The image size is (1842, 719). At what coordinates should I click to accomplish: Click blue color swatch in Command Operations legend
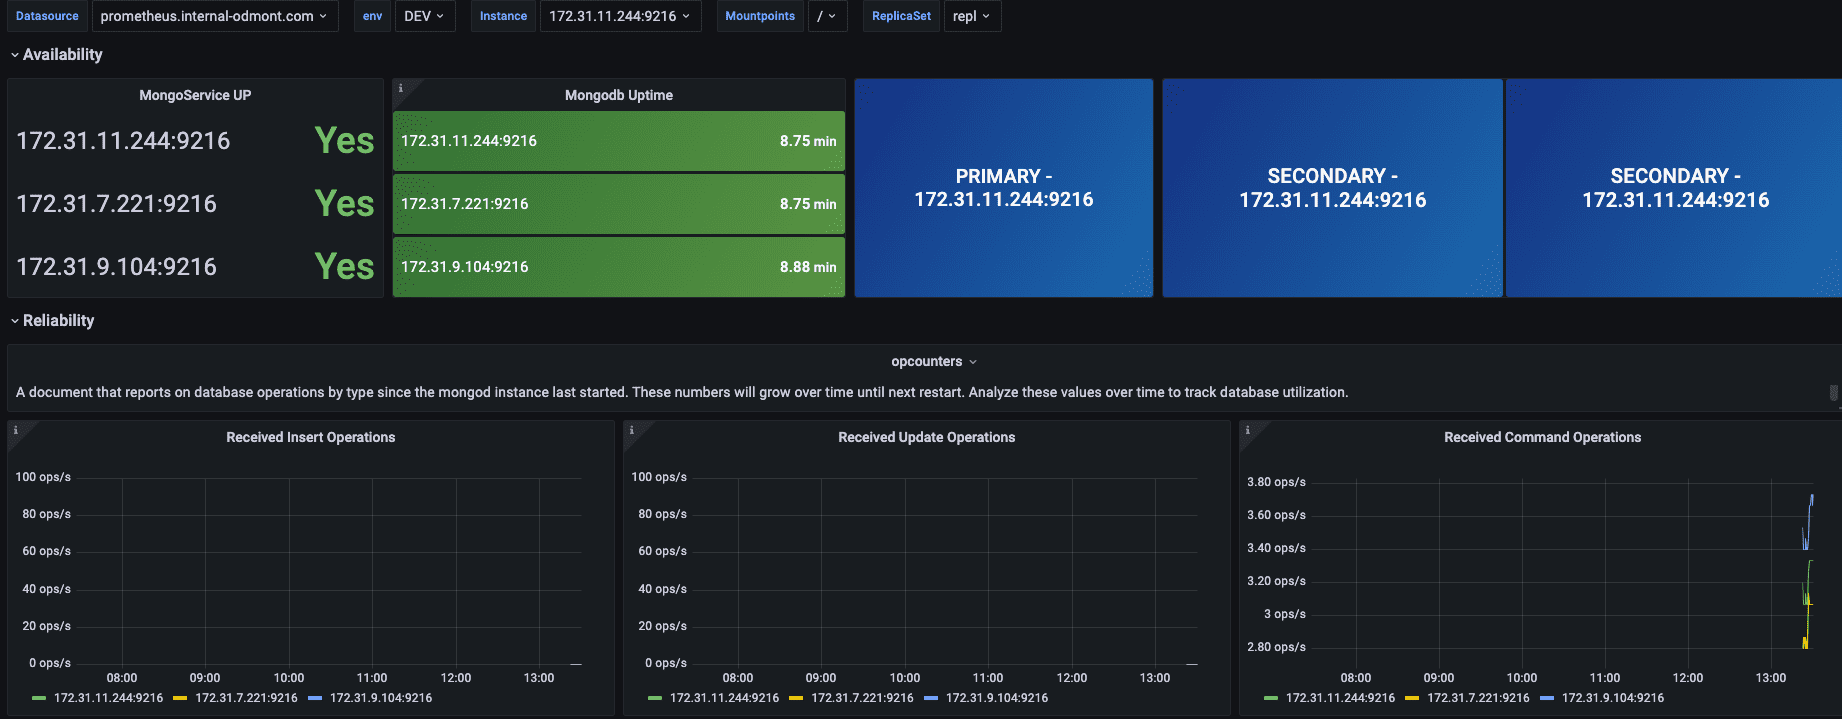(x=1547, y=698)
